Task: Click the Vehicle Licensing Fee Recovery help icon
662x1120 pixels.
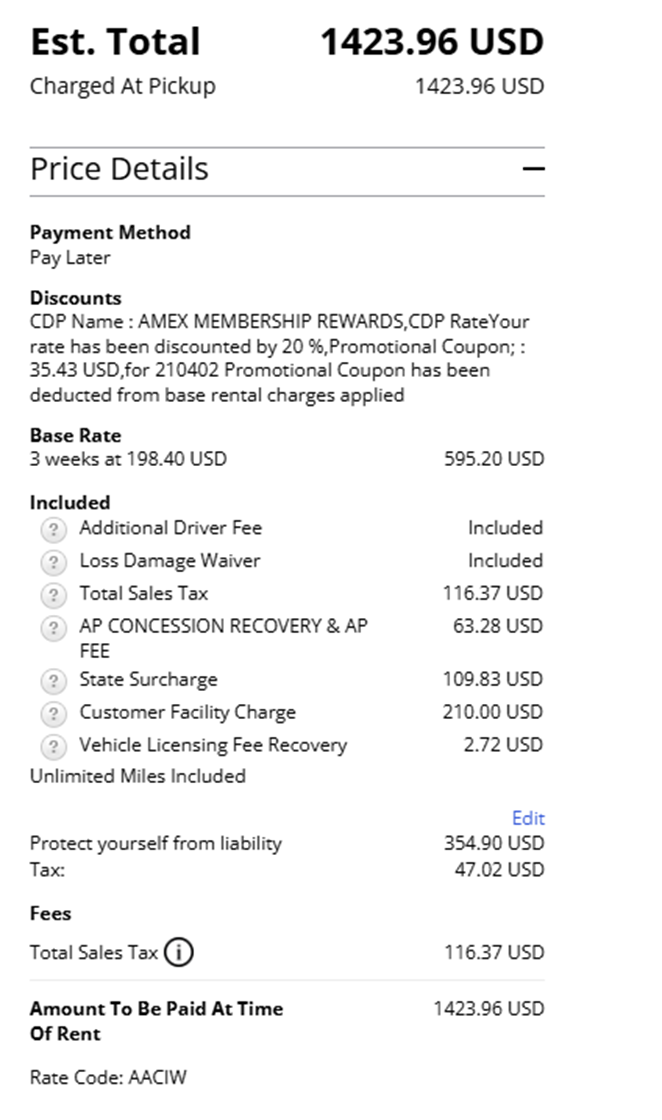Action: pos(57,746)
